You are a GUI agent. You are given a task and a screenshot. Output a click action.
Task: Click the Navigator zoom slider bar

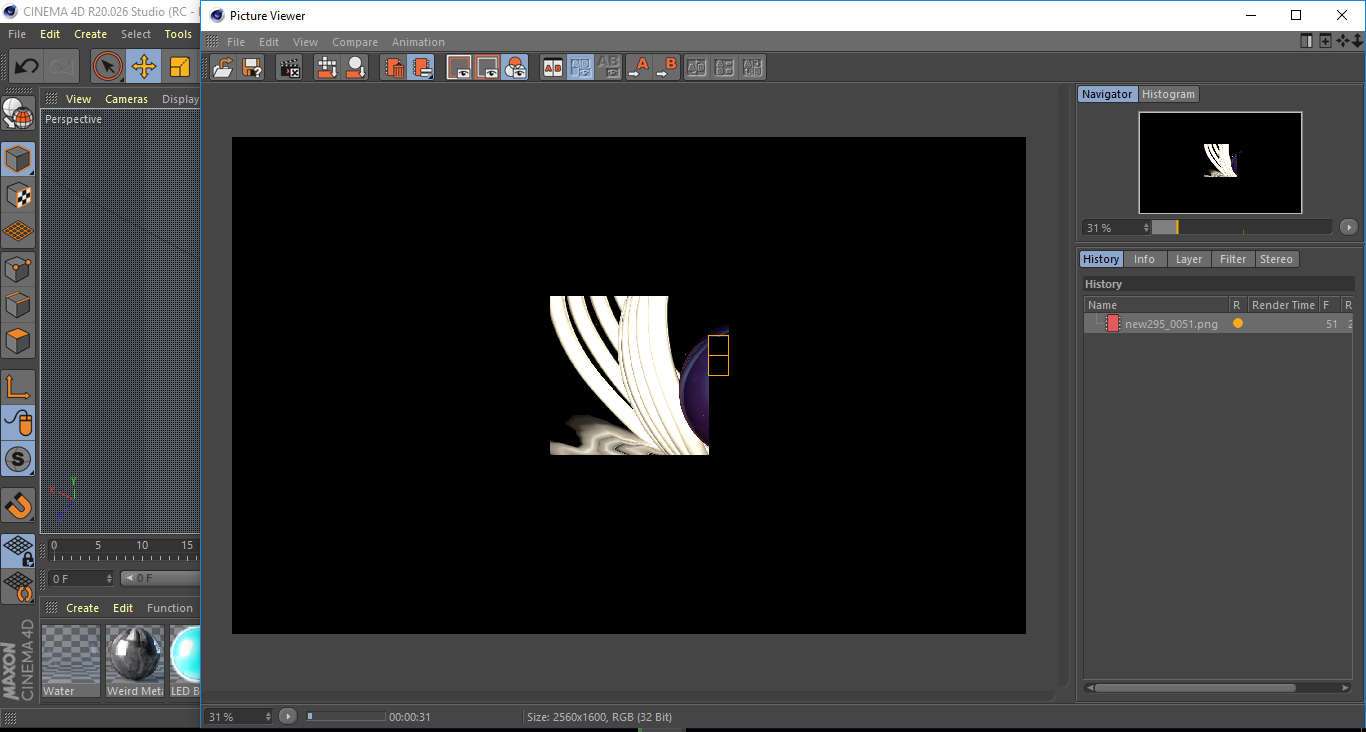pos(1242,227)
